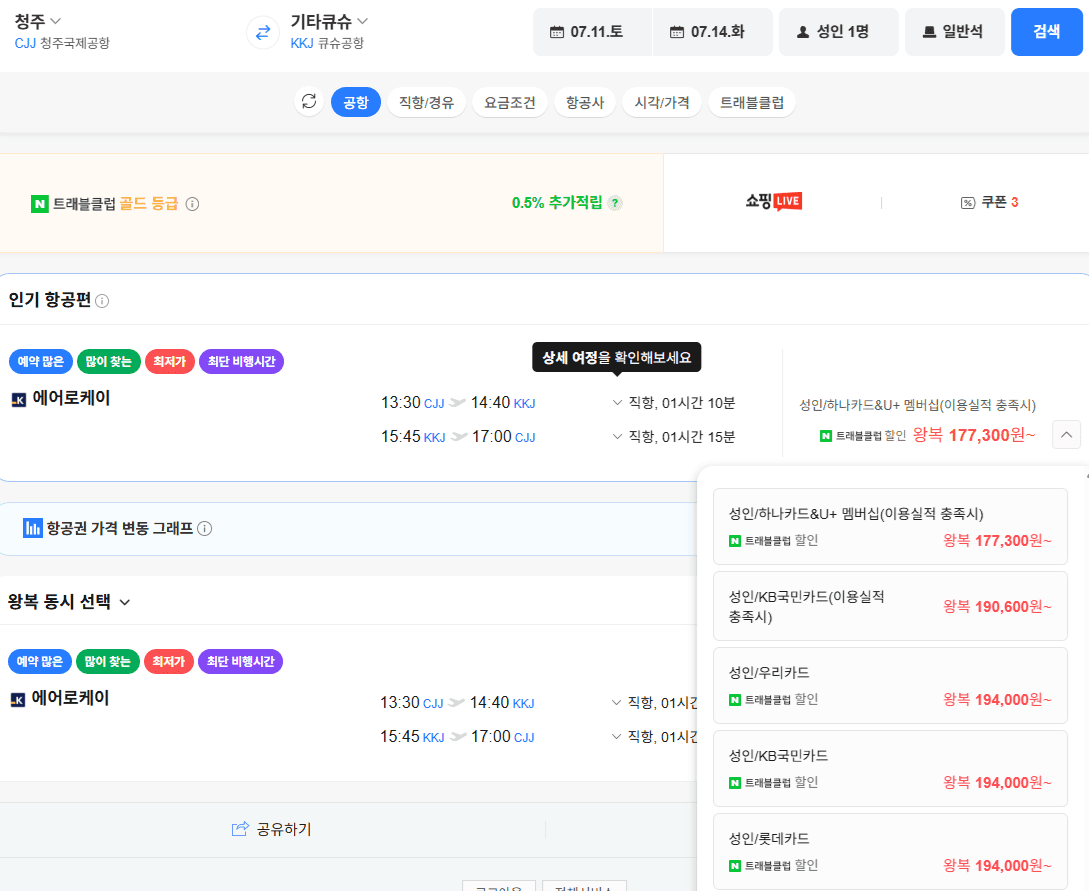Open the 왕복 동시 선택 dropdown
Screen dimensions: 1089x891
point(69,601)
